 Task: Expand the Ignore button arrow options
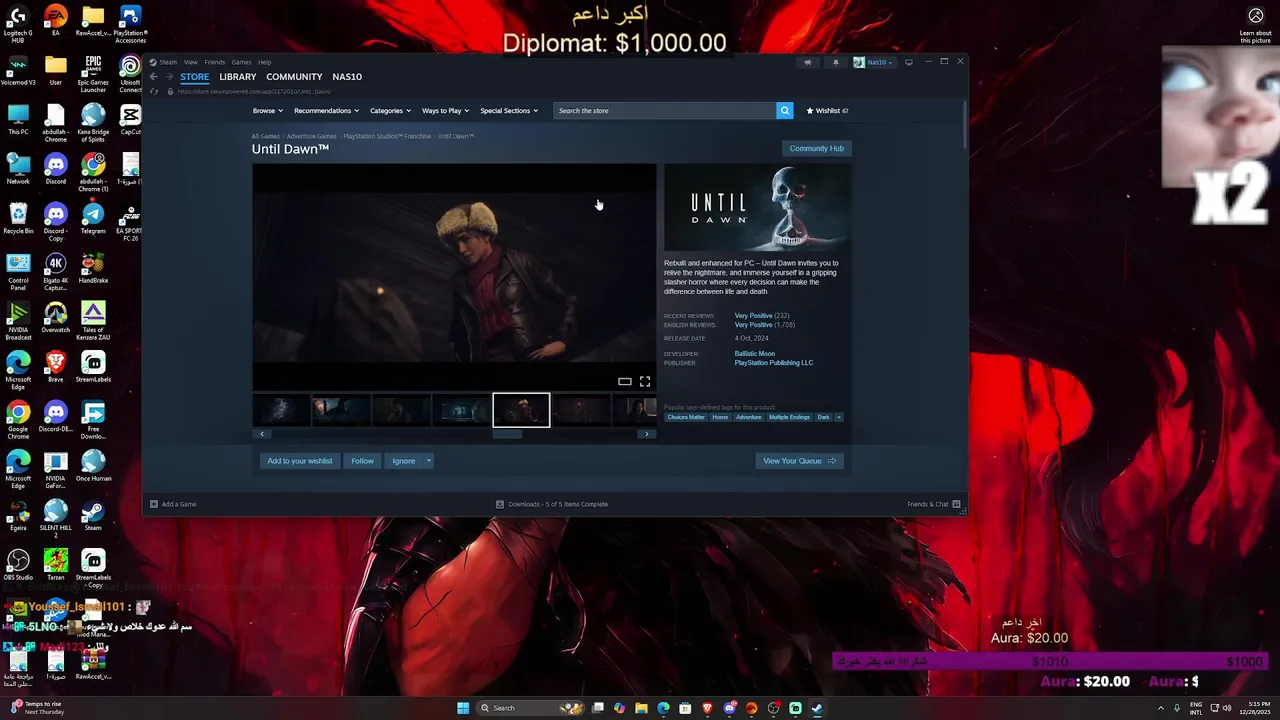[428, 461]
